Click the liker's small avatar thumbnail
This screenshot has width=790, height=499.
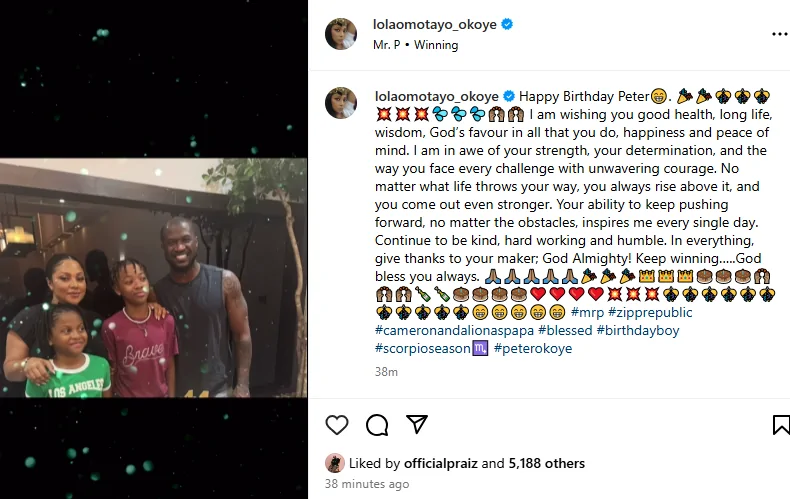335,464
